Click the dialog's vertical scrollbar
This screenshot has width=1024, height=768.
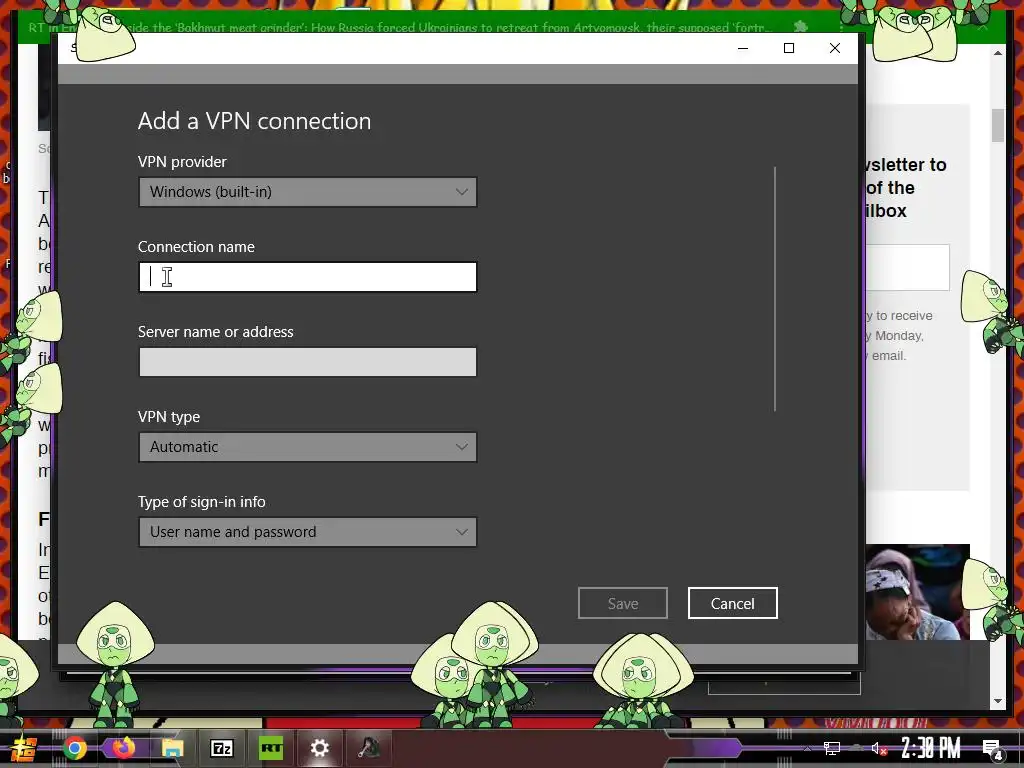tap(775, 289)
